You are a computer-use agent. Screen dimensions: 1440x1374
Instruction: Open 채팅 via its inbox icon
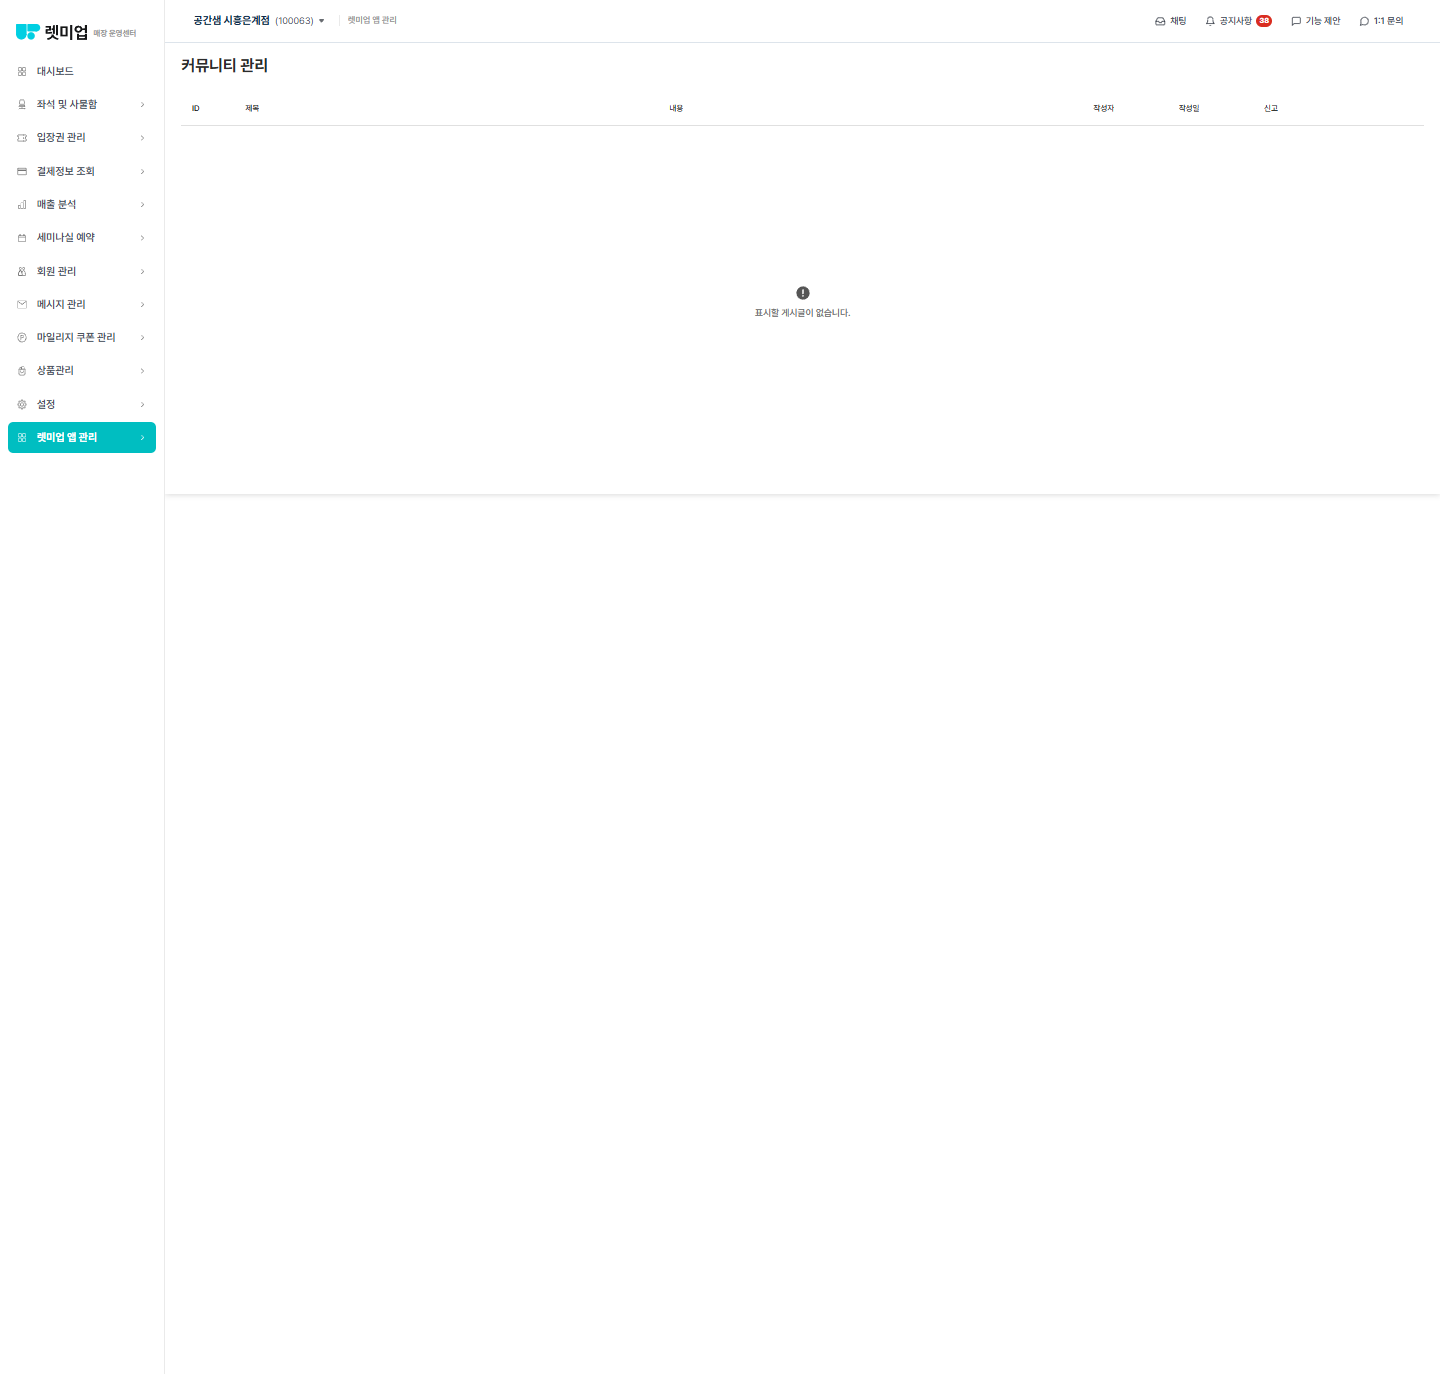(1160, 21)
